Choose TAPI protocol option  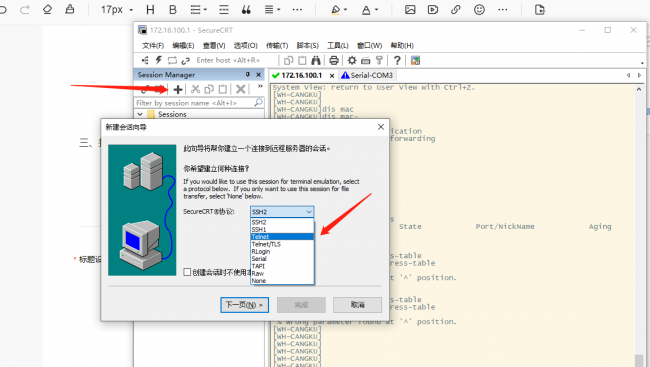coord(282,266)
